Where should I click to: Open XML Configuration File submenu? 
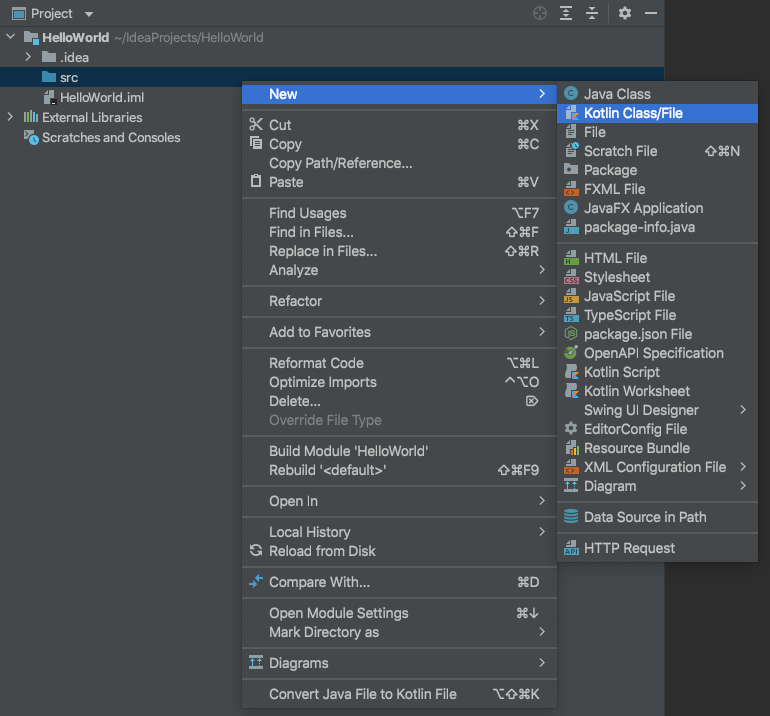[x=657, y=467]
